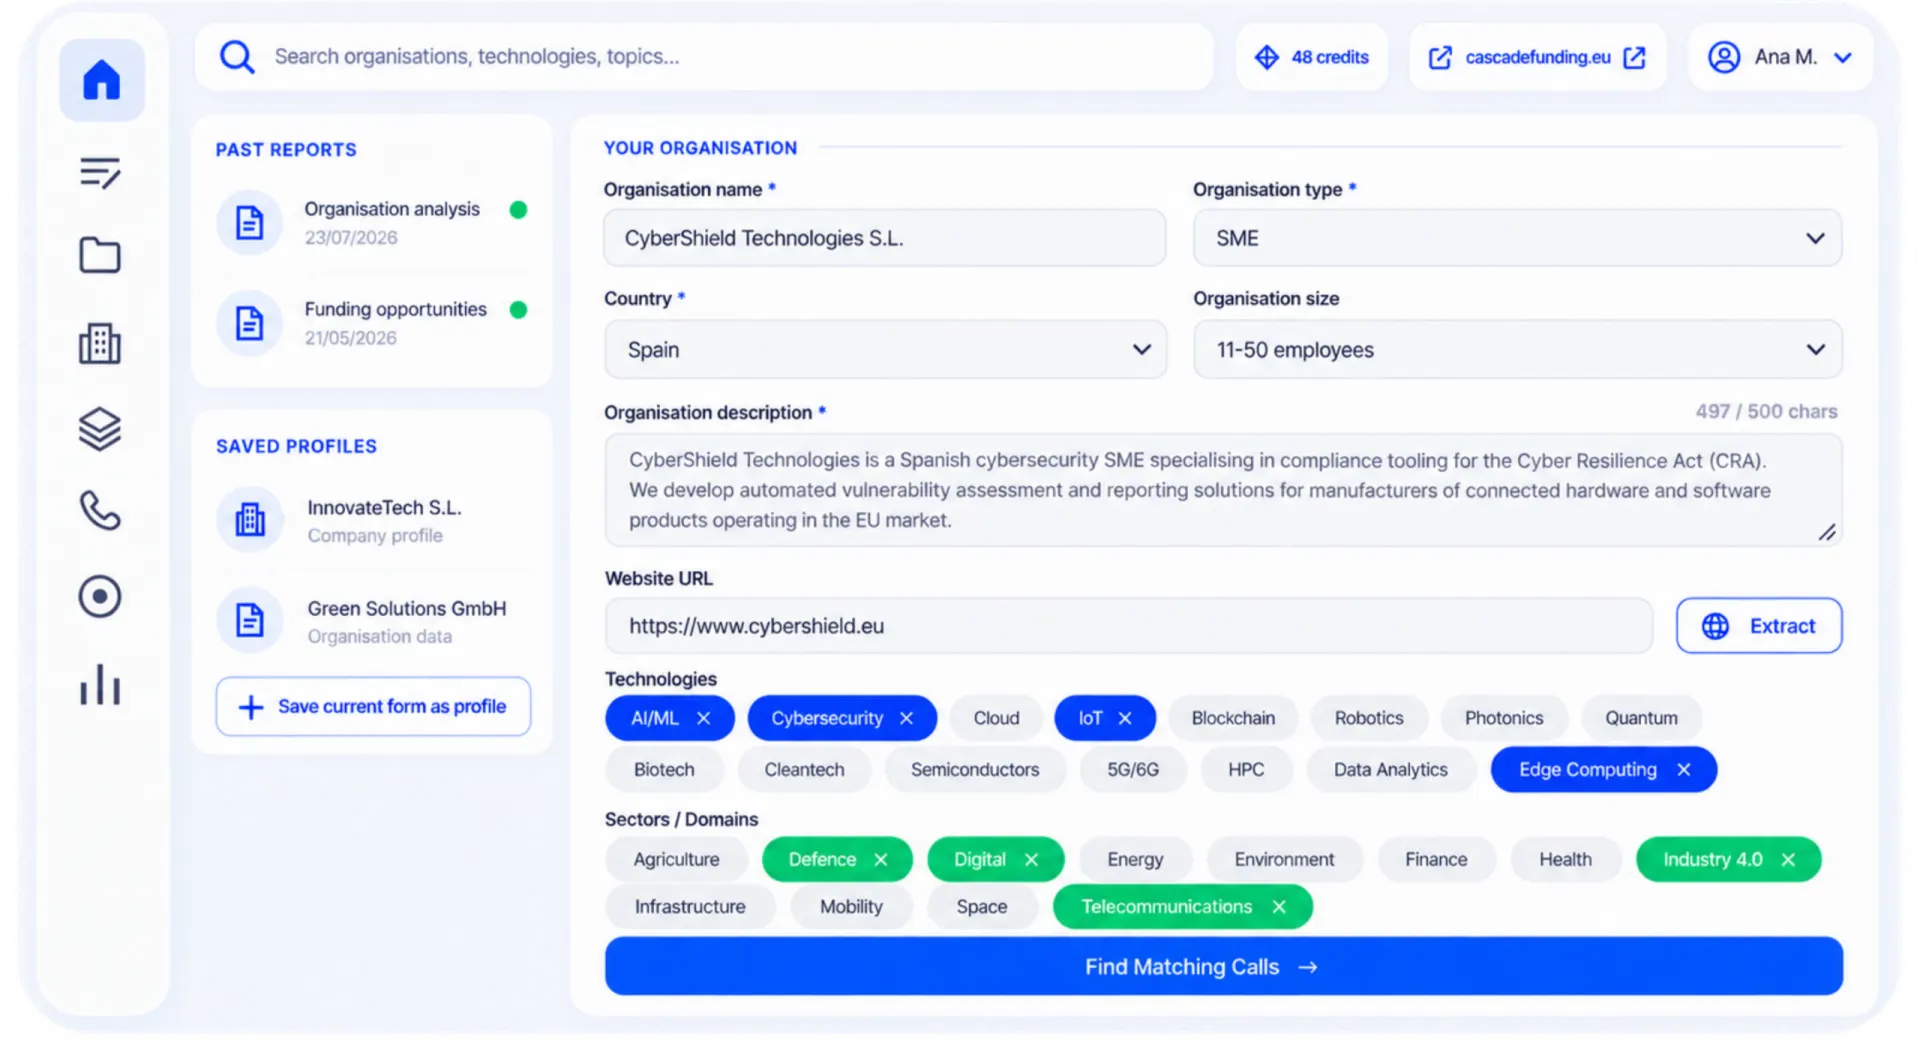Open the organisations building sidebar icon

pos(100,343)
